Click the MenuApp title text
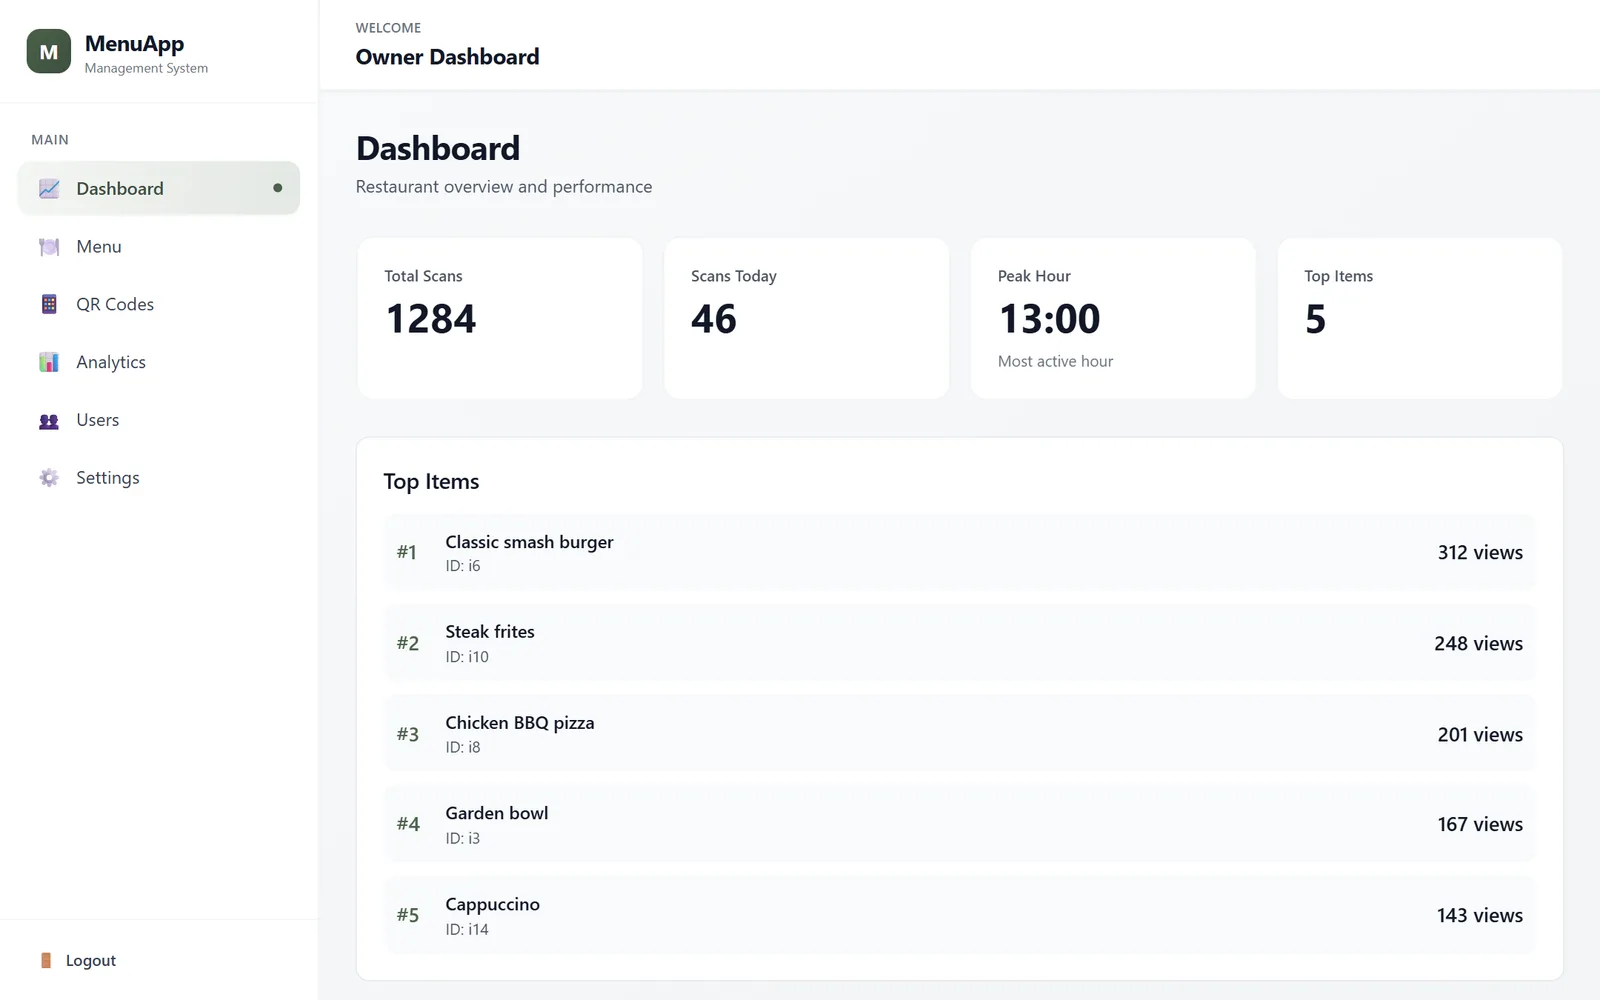This screenshot has width=1600, height=1000. tap(135, 43)
